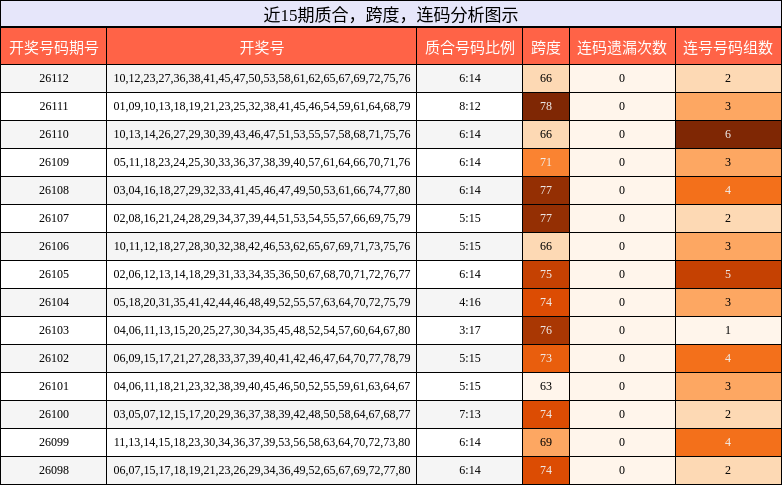Screen dimensions: 782x485
Task: Click draw numbers starting 03,05,07,12
Action: (262, 414)
